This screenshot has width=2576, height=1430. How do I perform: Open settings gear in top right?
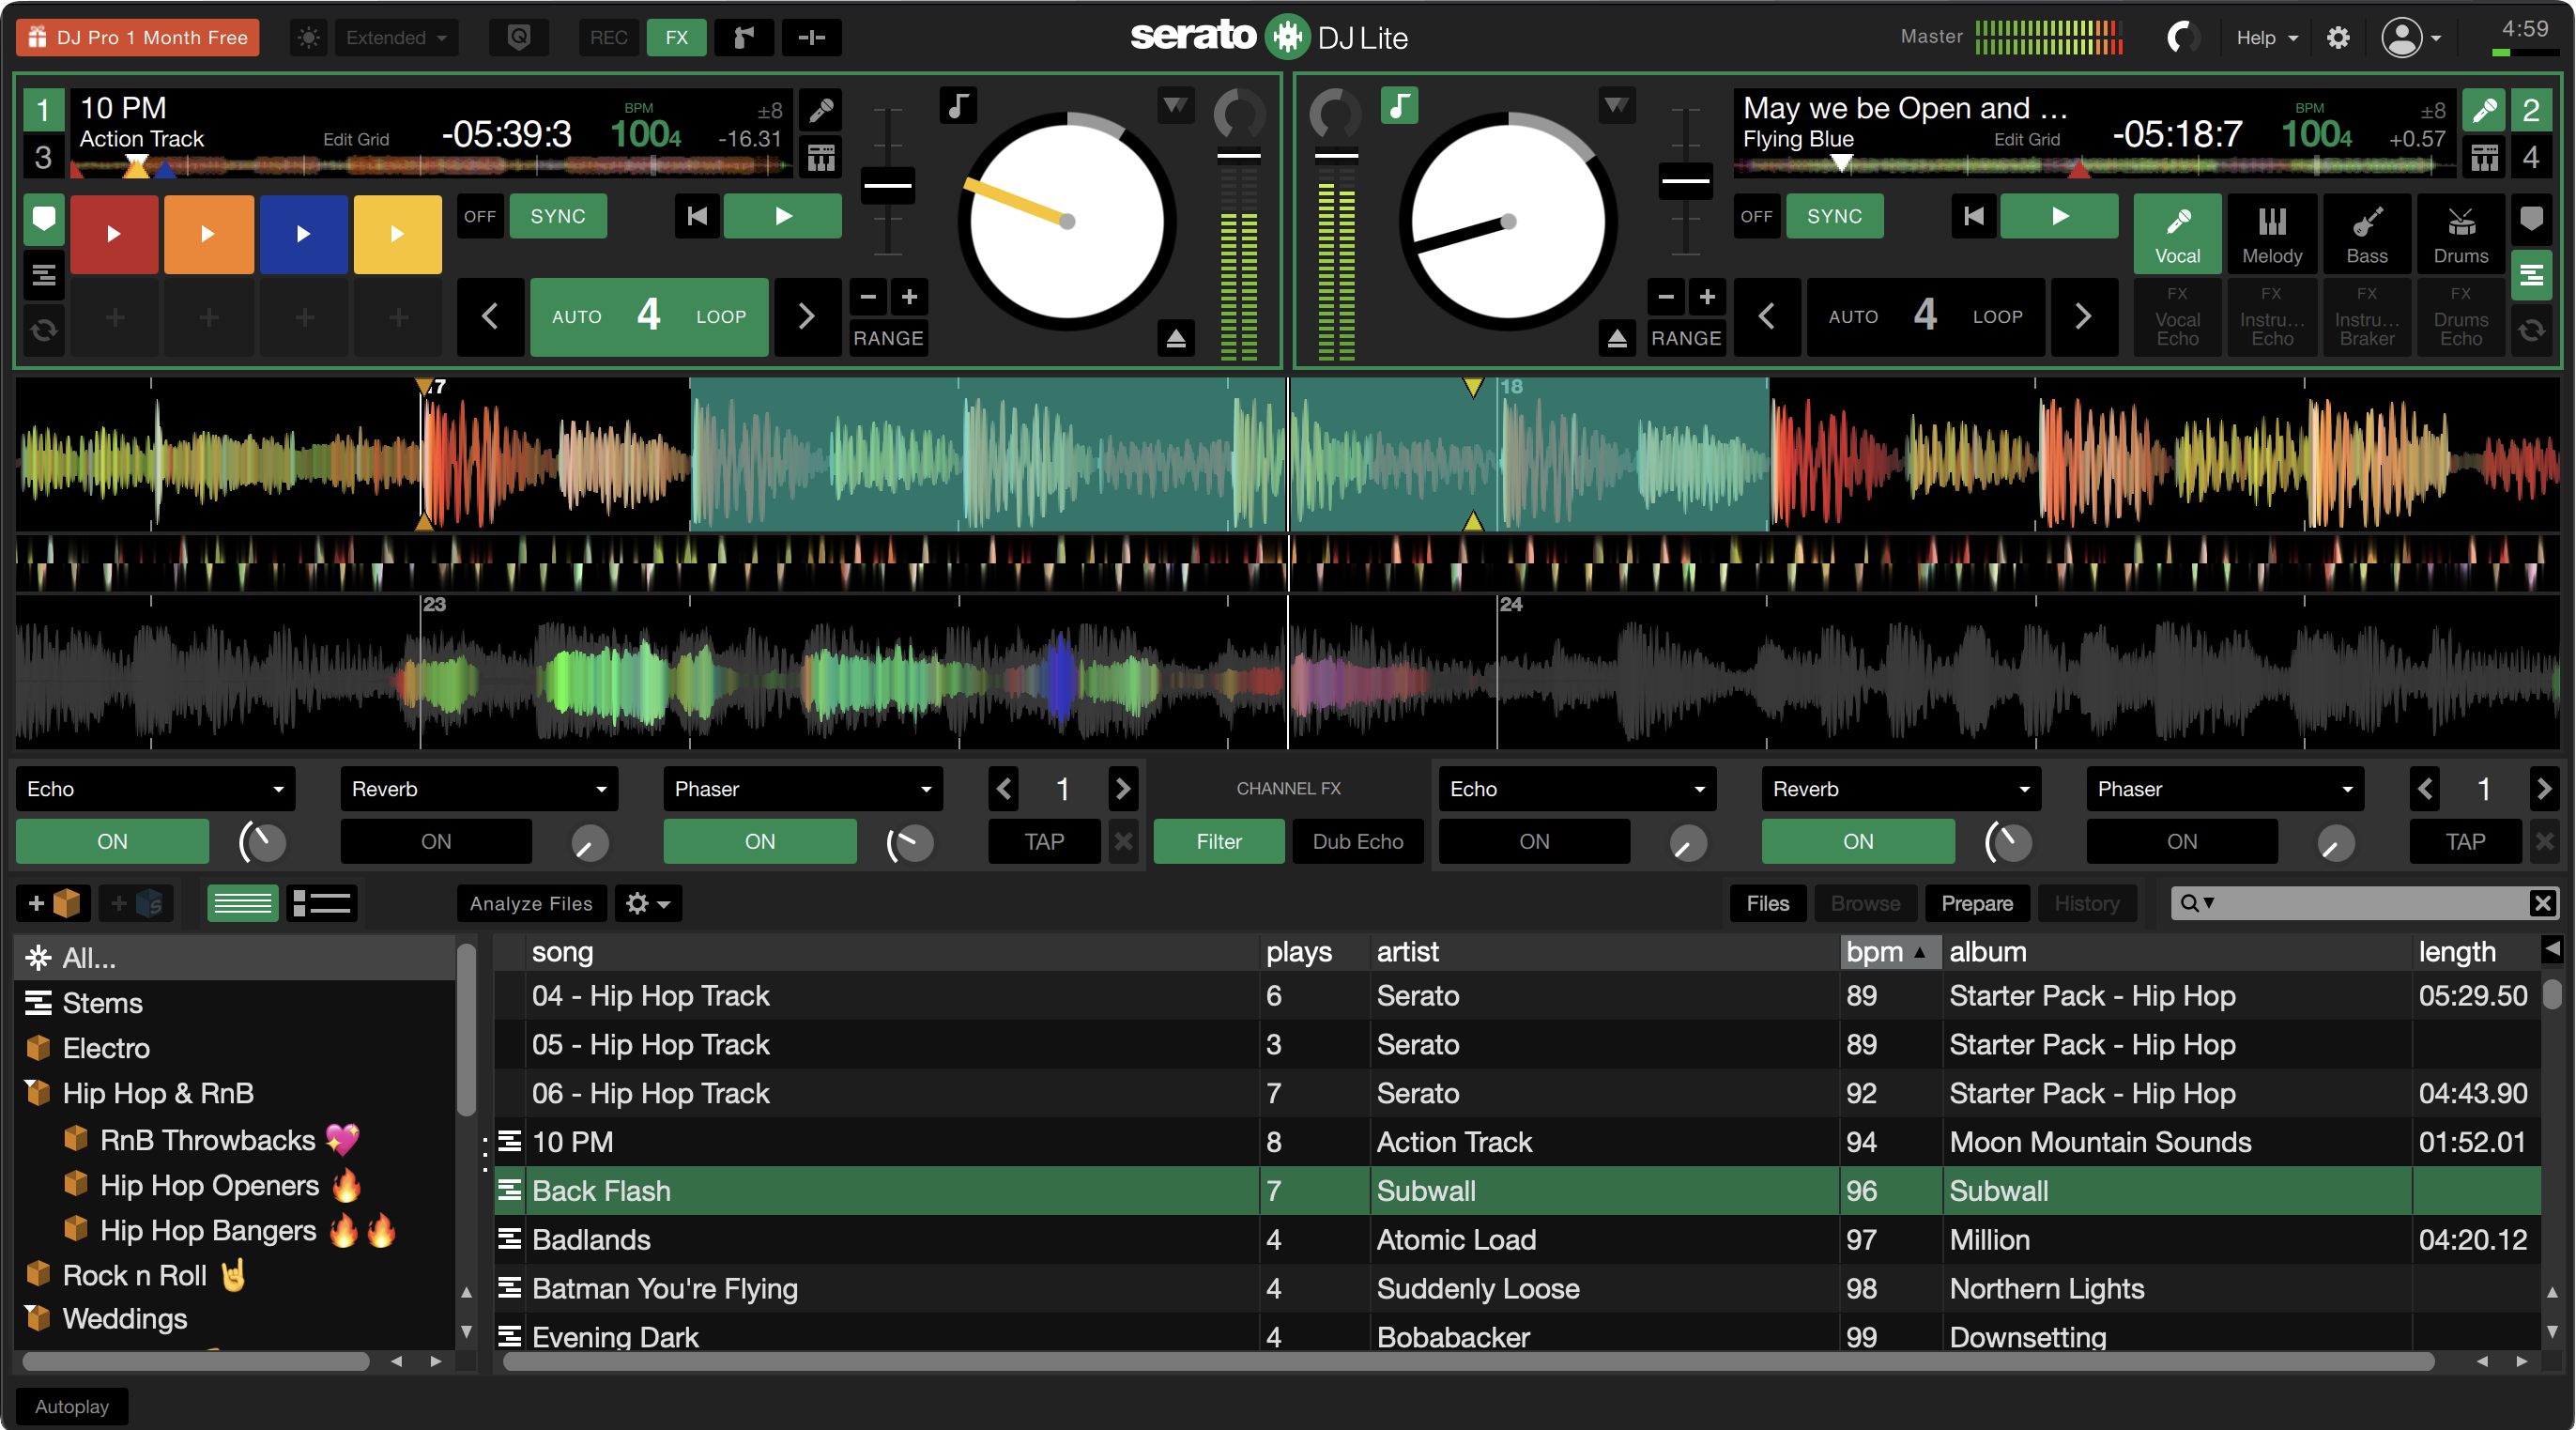2338,38
